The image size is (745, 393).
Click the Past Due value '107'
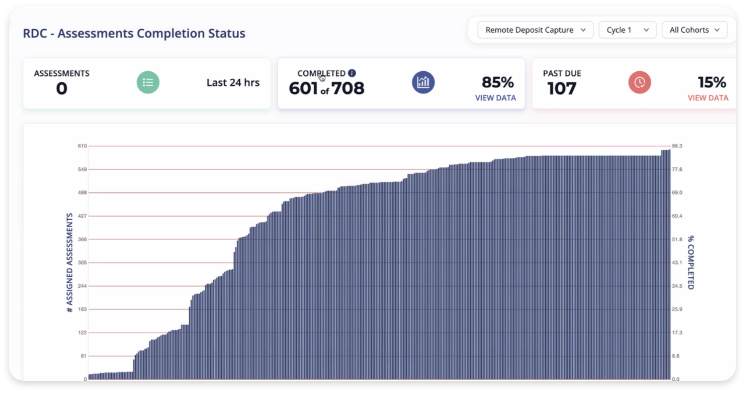pyautogui.click(x=561, y=88)
